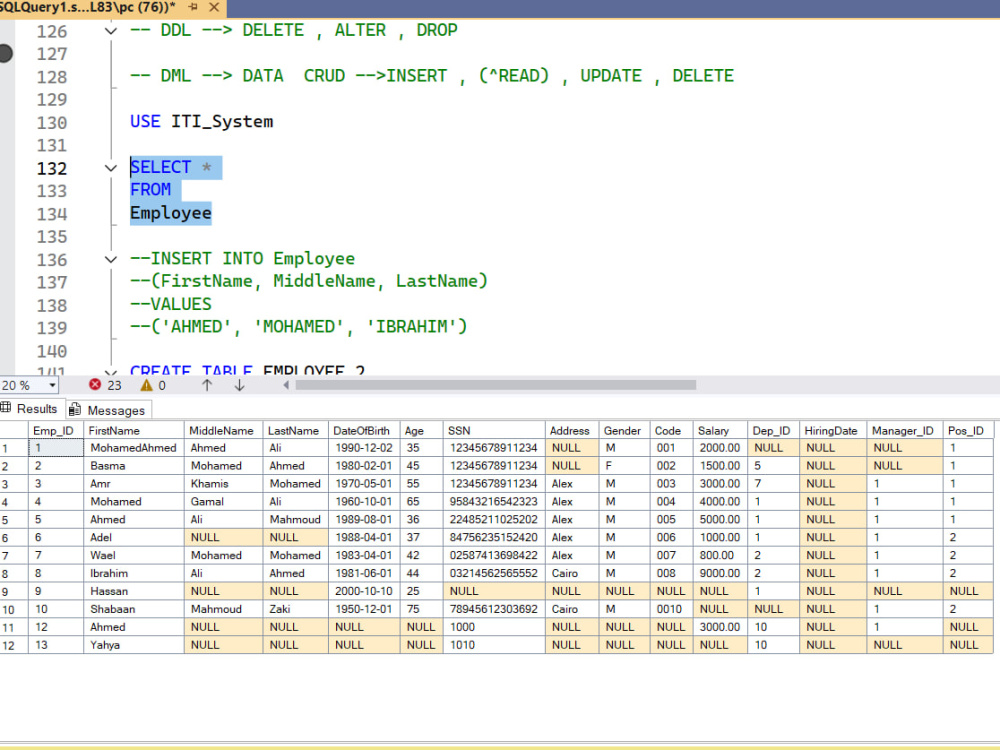Click the Emp_ID column header

[55, 430]
